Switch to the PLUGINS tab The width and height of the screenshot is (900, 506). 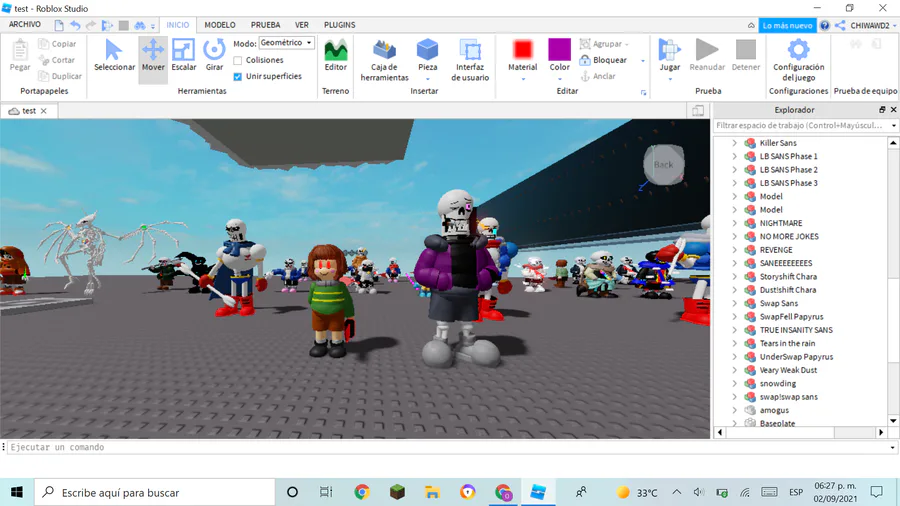pyautogui.click(x=339, y=25)
